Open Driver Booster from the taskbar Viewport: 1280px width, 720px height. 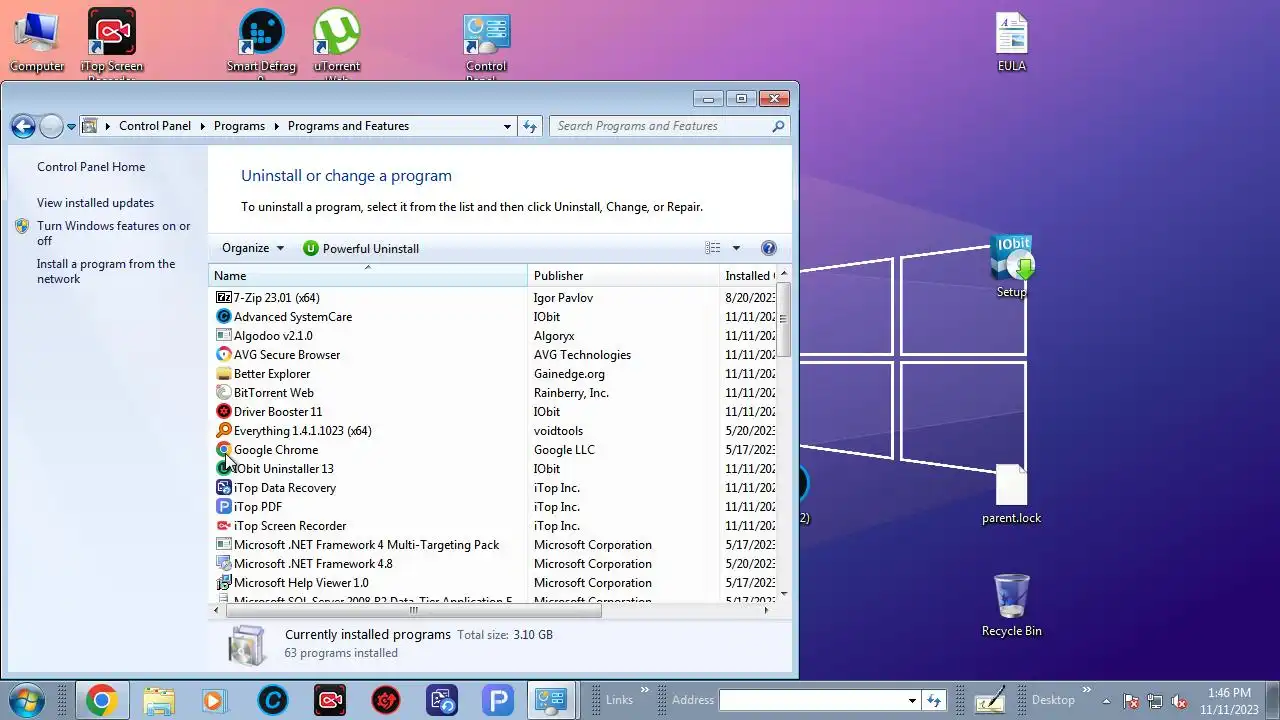(x=386, y=700)
